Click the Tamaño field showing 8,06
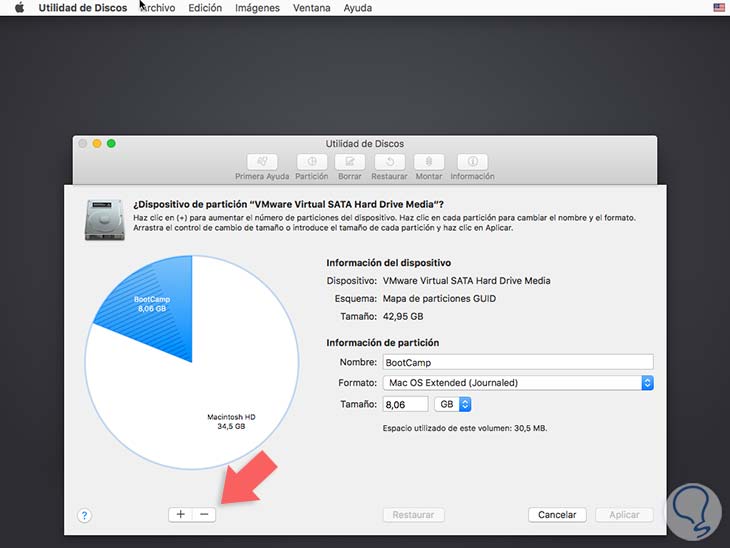This screenshot has width=730, height=548. (405, 404)
